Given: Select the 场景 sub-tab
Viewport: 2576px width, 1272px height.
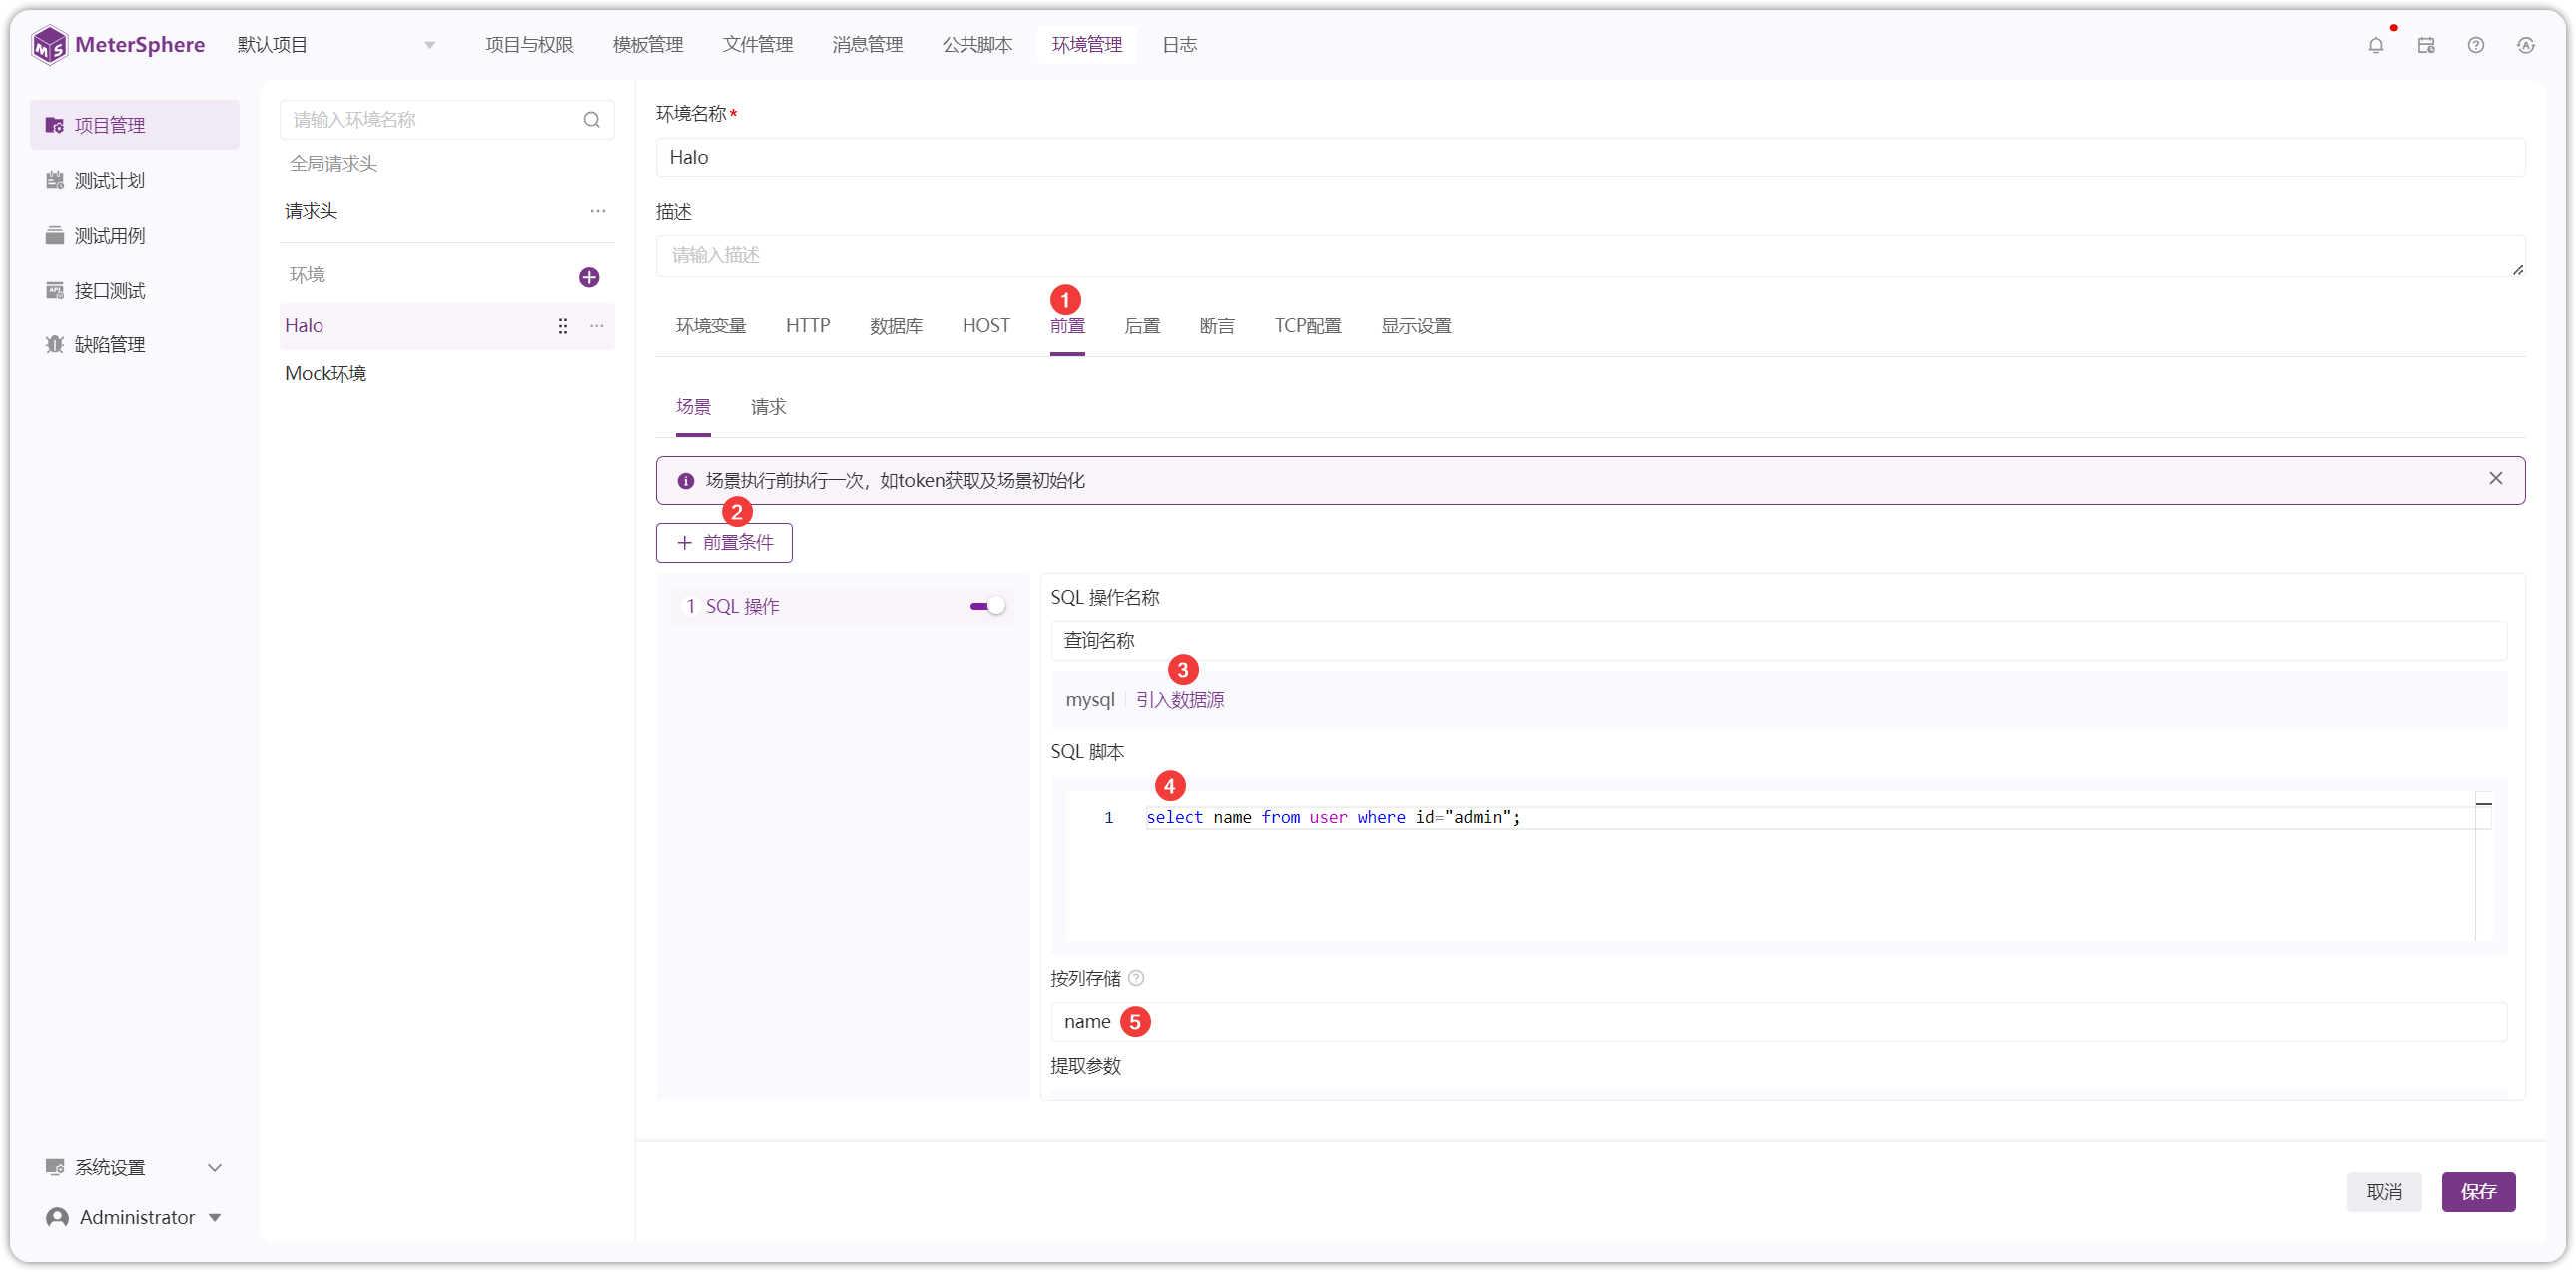Looking at the screenshot, I should pyautogui.click(x=693, y=408).
